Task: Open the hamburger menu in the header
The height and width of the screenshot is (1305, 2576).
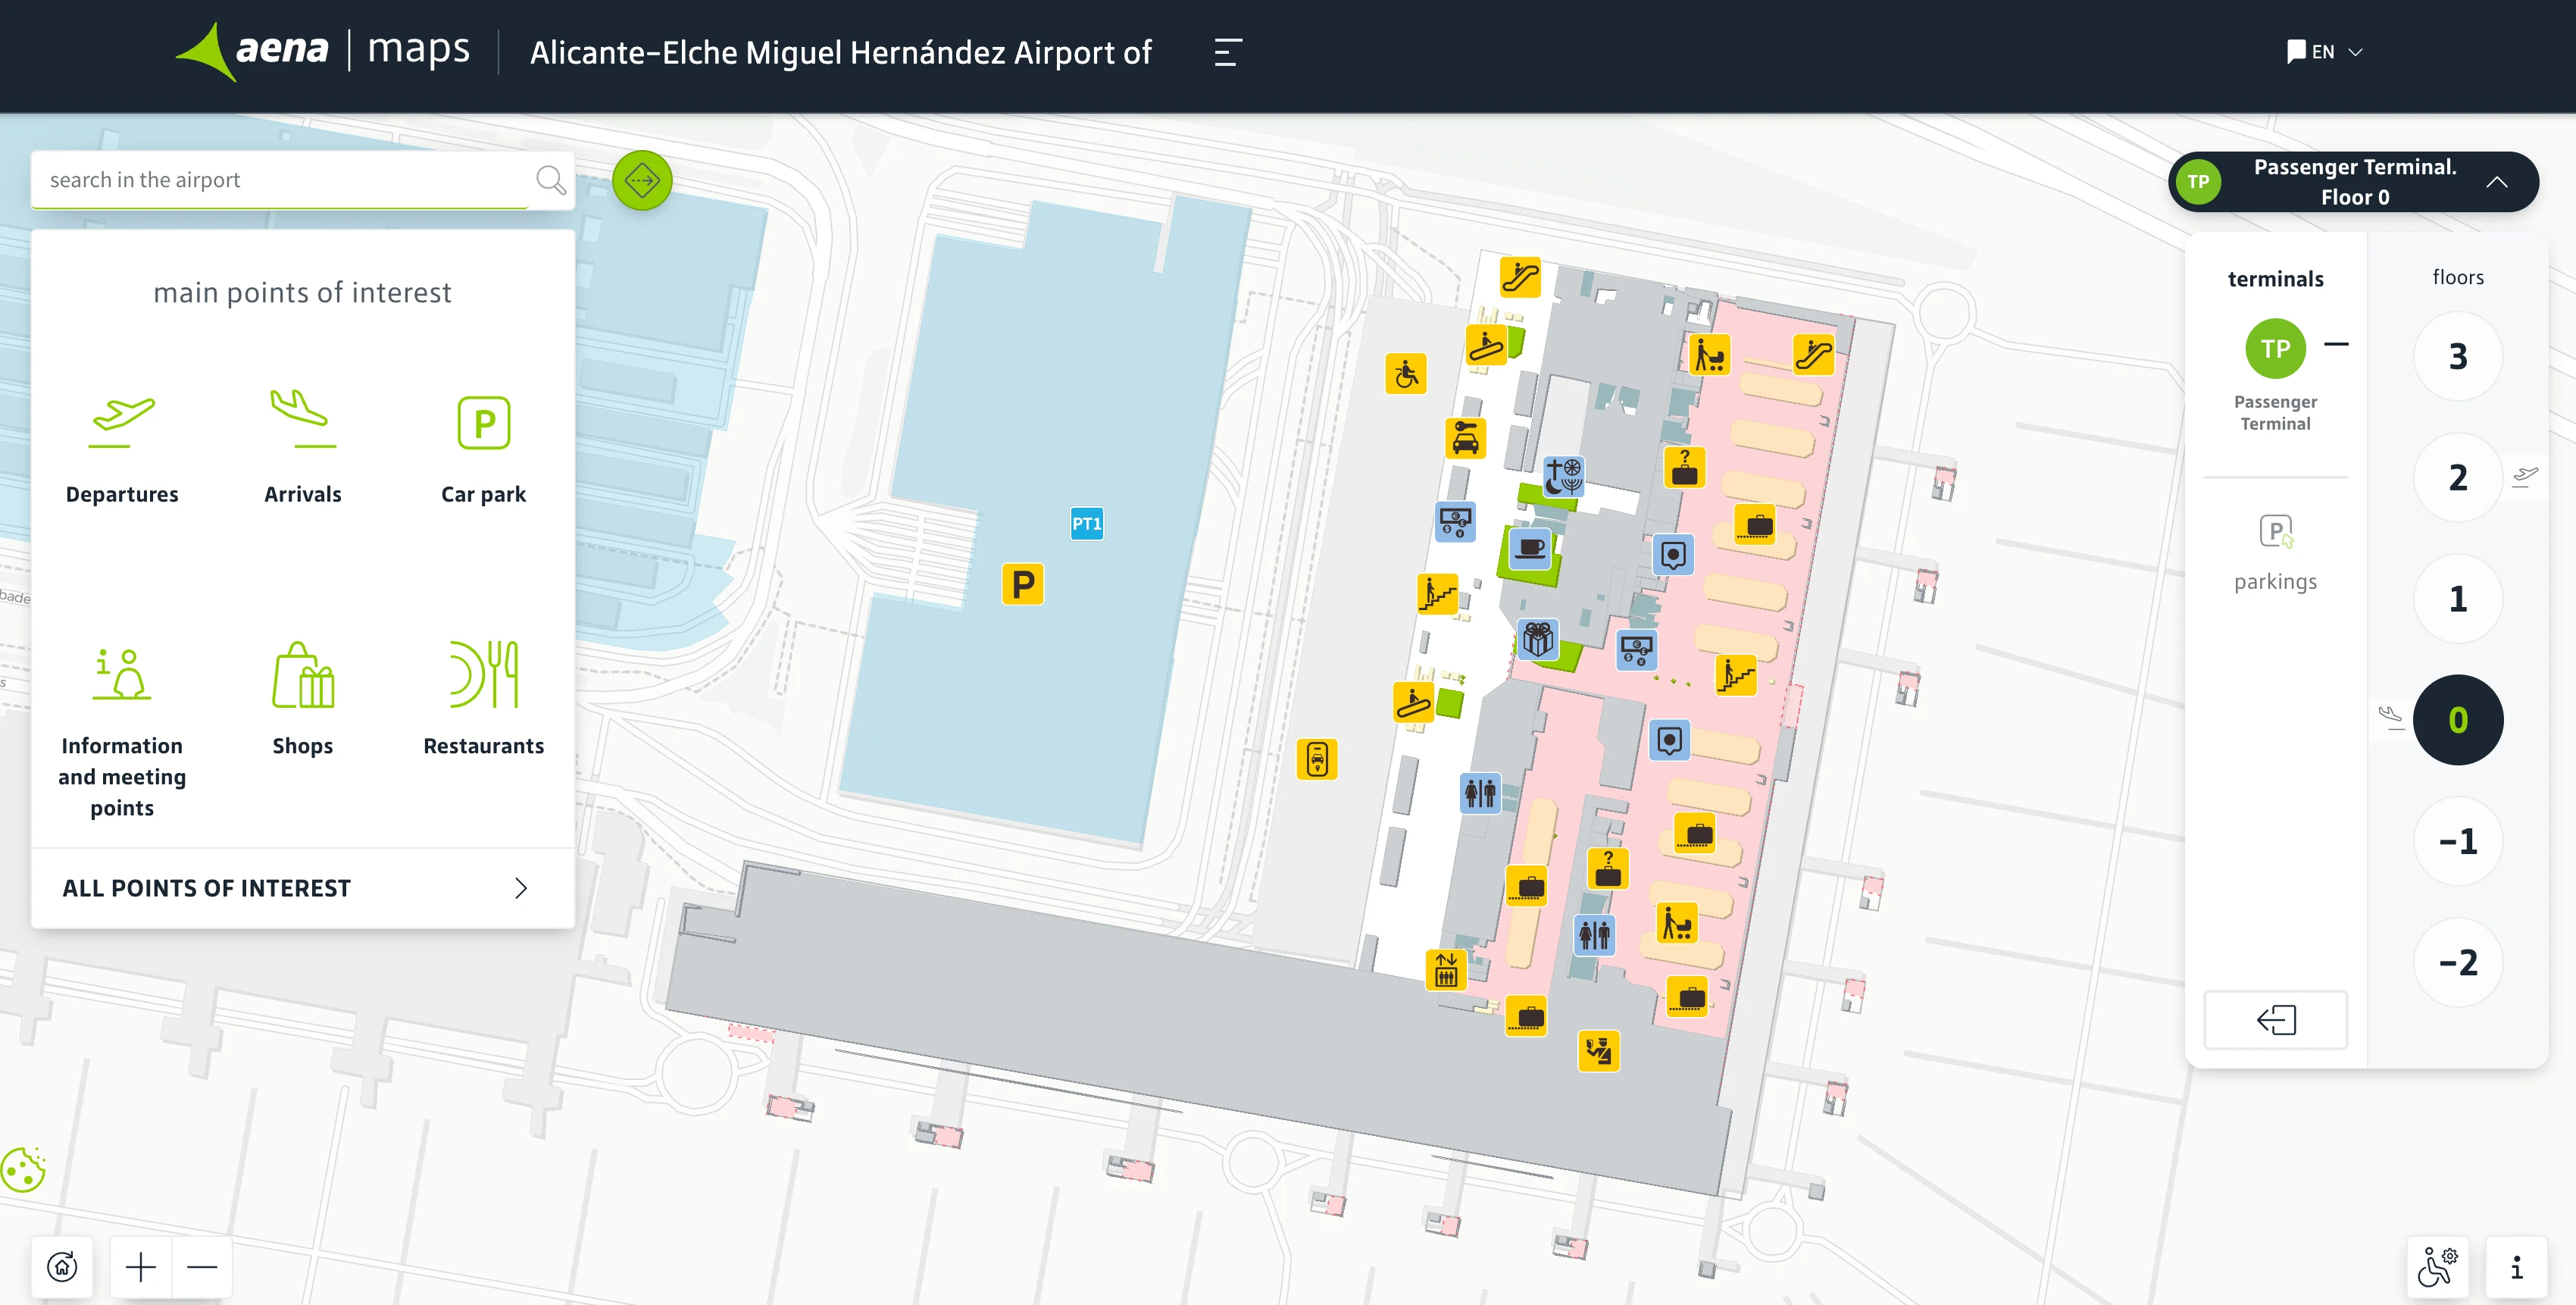Action: [1225, 53]
